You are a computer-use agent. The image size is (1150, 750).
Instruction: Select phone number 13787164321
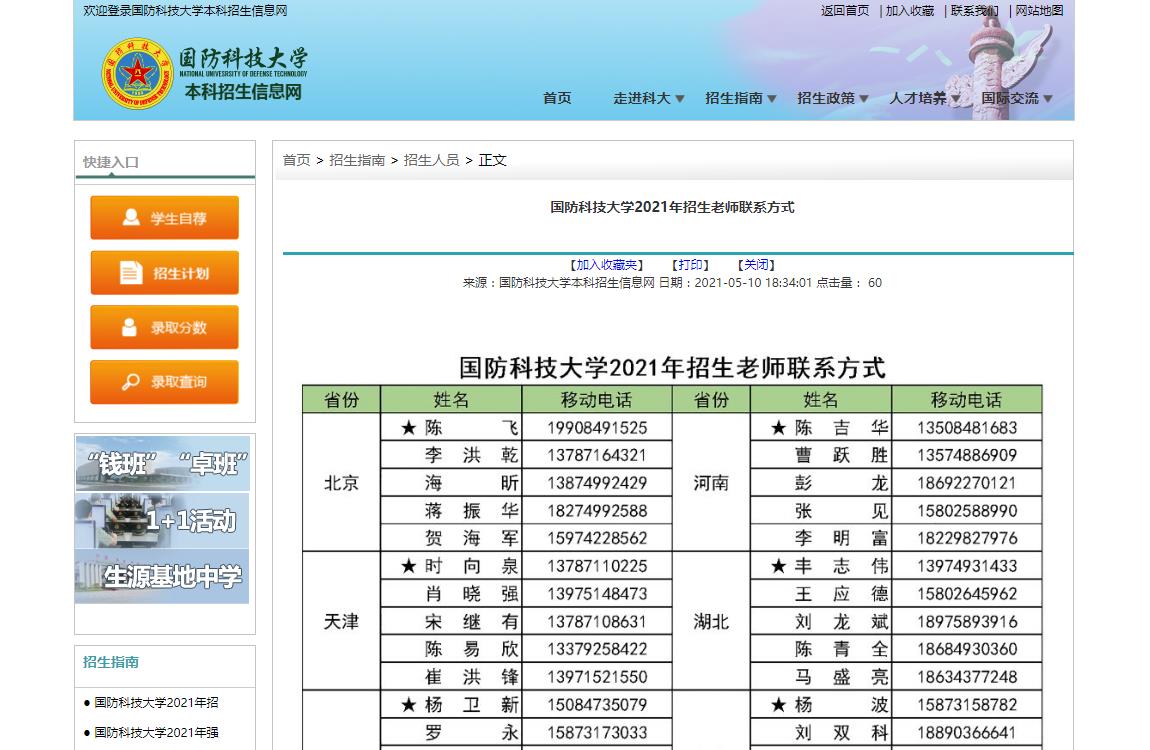(x=597, y=455)
